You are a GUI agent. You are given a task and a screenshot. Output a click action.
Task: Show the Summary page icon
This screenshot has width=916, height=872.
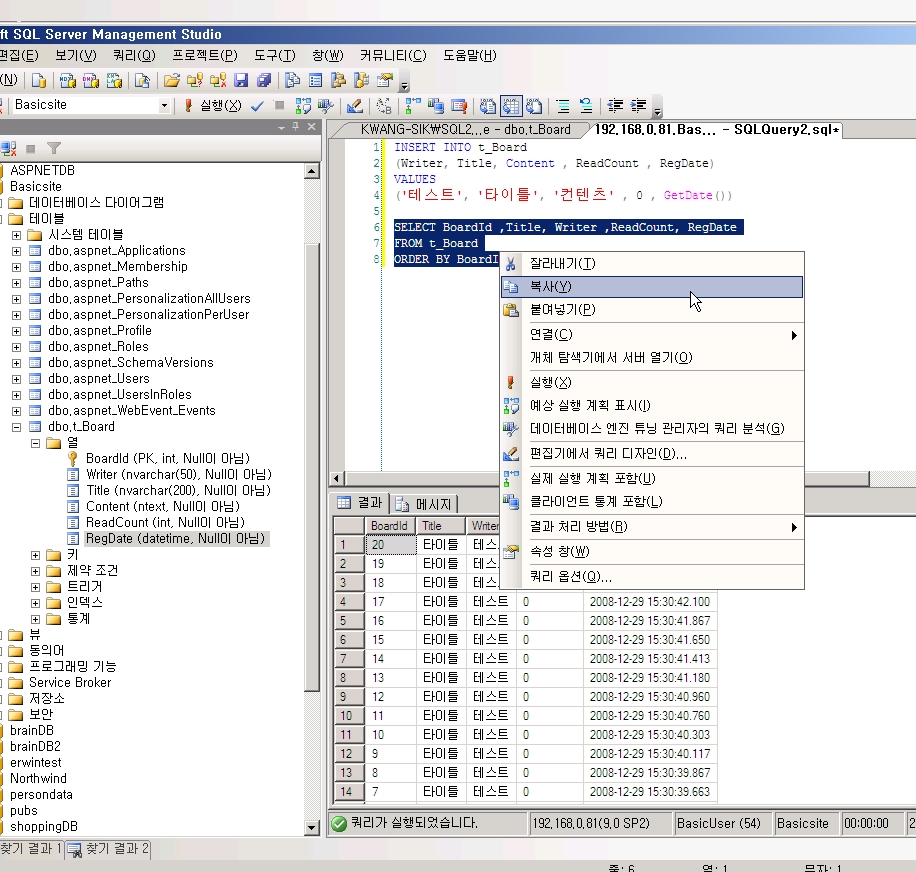point(315,80)
